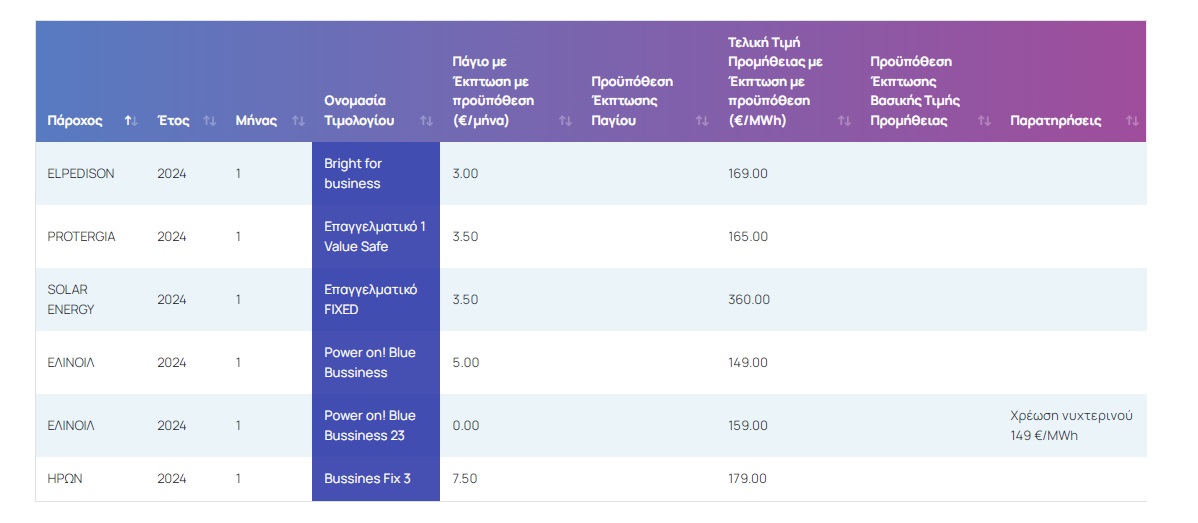This screenshot has width=1198, height=523.
Task: Click the Χρέωση νυχτερινού 149 €/MWh note
Action: 1071,426
